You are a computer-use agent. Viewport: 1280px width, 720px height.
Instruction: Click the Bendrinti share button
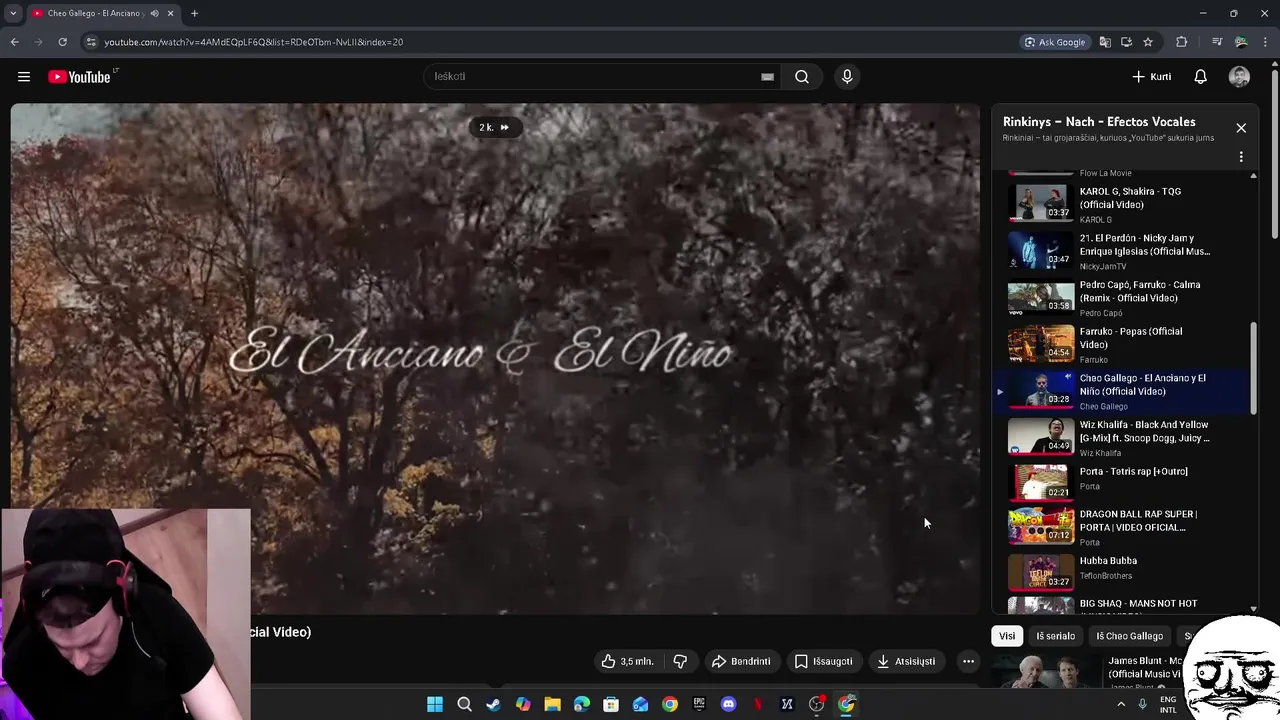(x=741, y=661)
